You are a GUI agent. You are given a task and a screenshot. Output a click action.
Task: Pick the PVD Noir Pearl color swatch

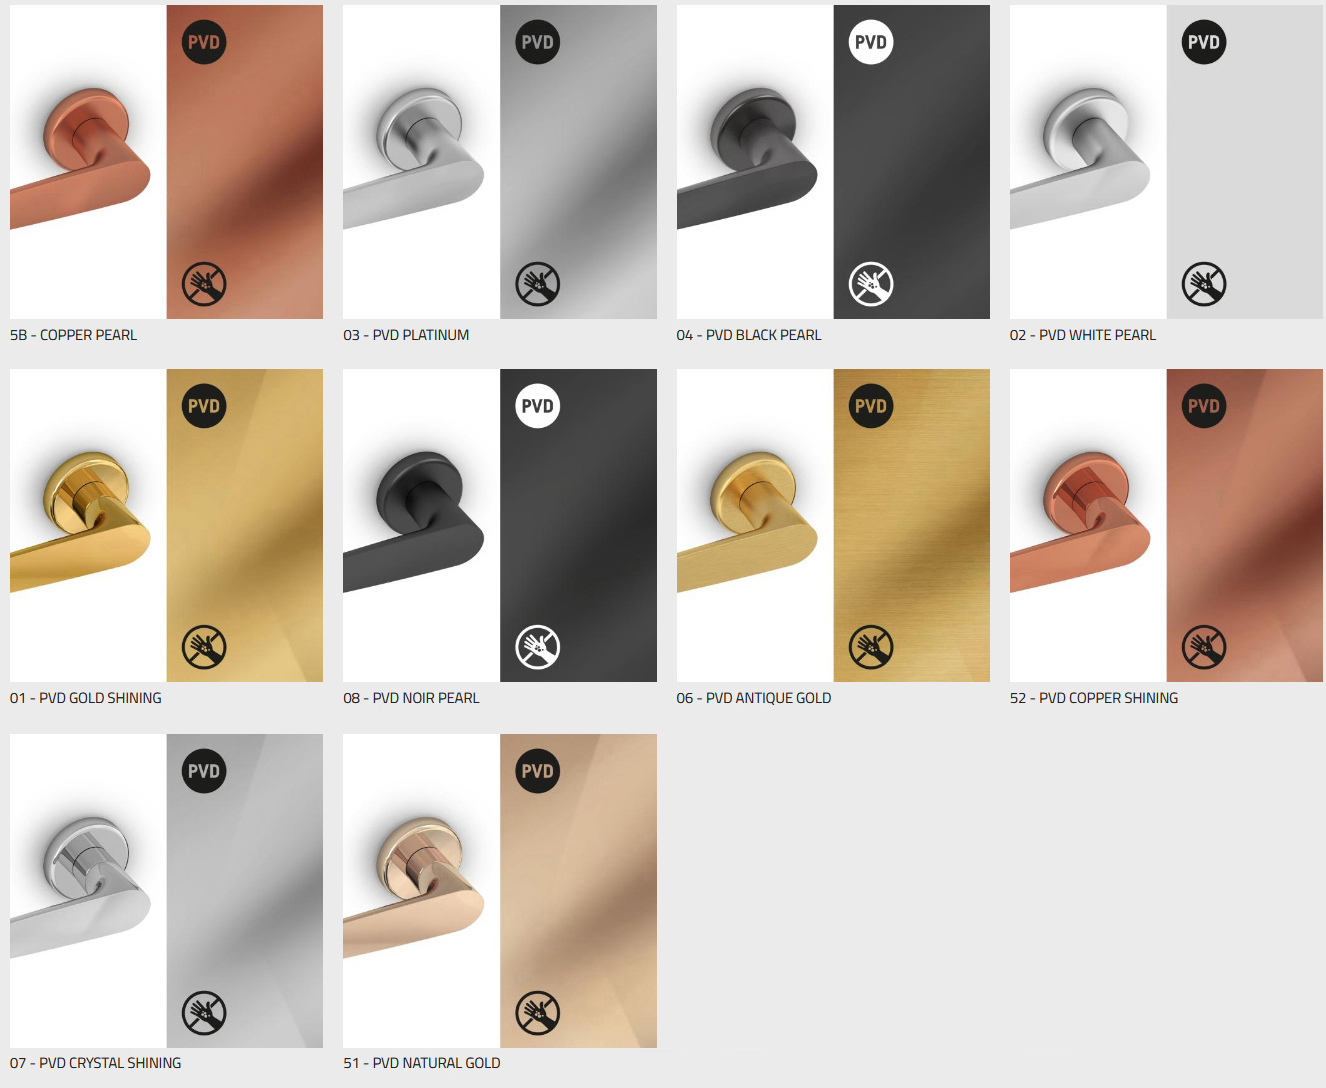pos(578,526)
